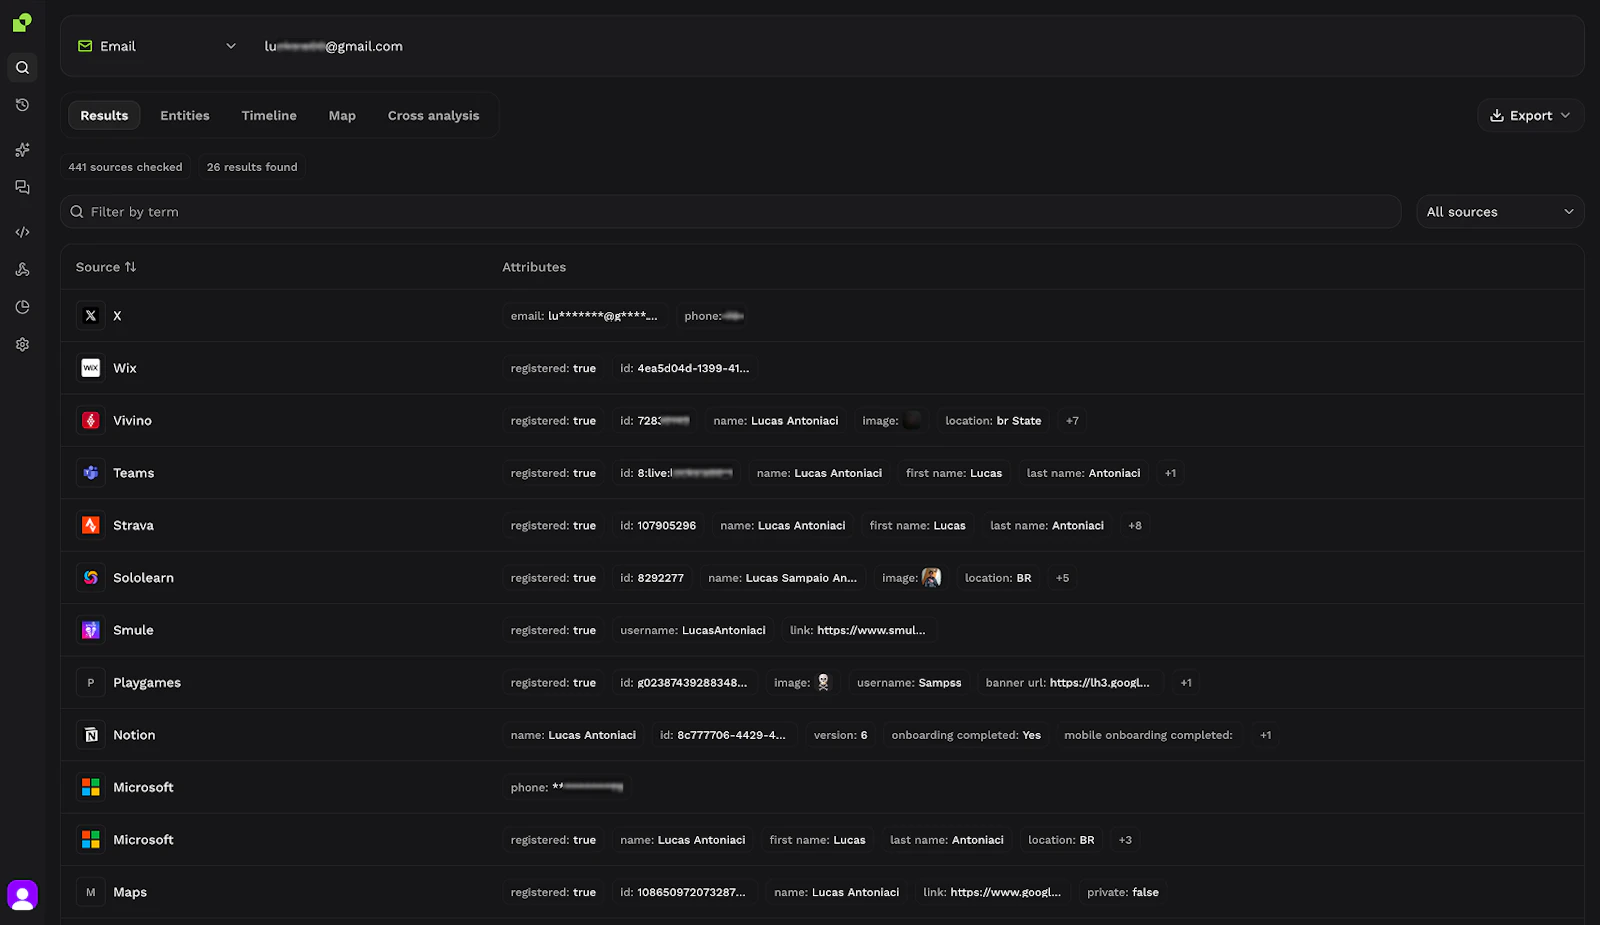Expand the +3 attributes in Microsoft row

pyautogui.click(x=1125, y=840)
